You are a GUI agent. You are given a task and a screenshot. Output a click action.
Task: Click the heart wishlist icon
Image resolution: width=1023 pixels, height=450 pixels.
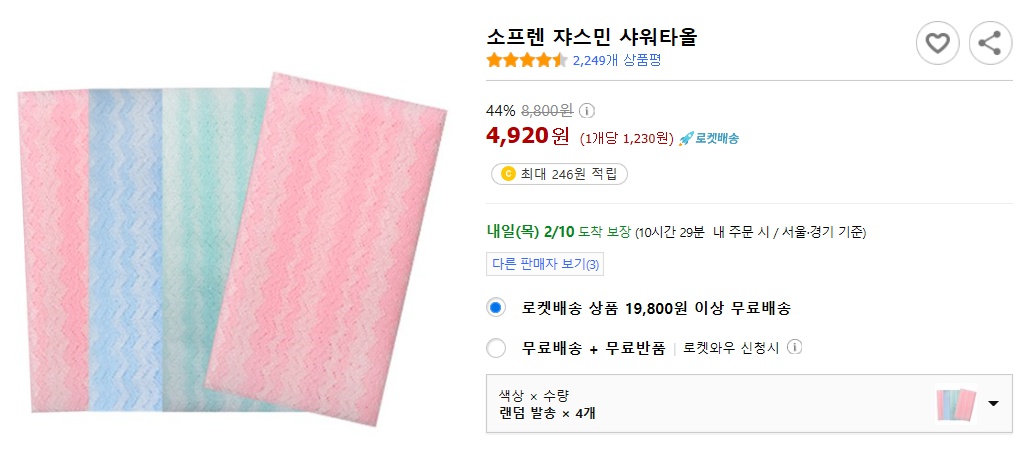click(937, 43)
